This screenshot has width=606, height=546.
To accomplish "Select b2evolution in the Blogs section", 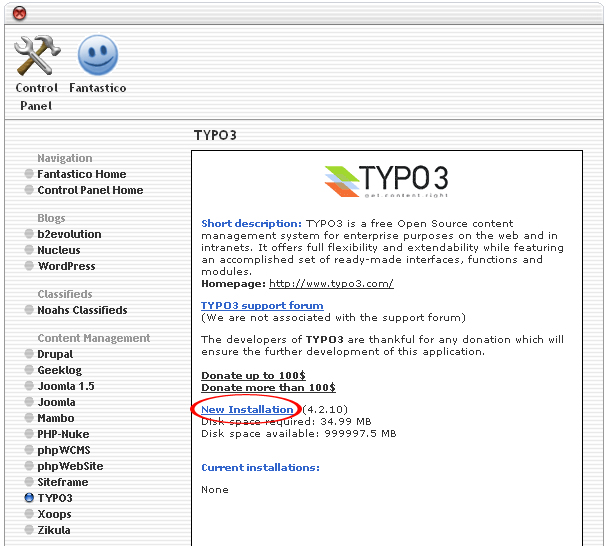I will click(69, 234).
